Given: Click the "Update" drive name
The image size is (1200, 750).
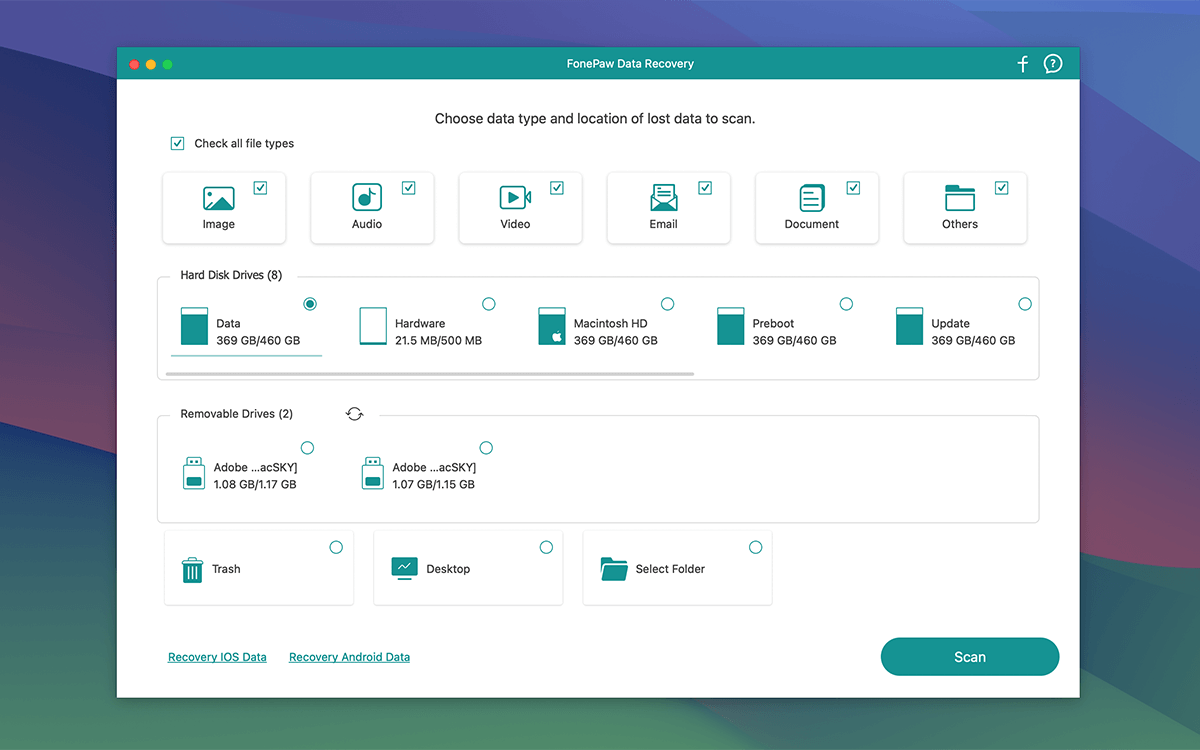Looking at the screenshot, I should click(951, 324).
